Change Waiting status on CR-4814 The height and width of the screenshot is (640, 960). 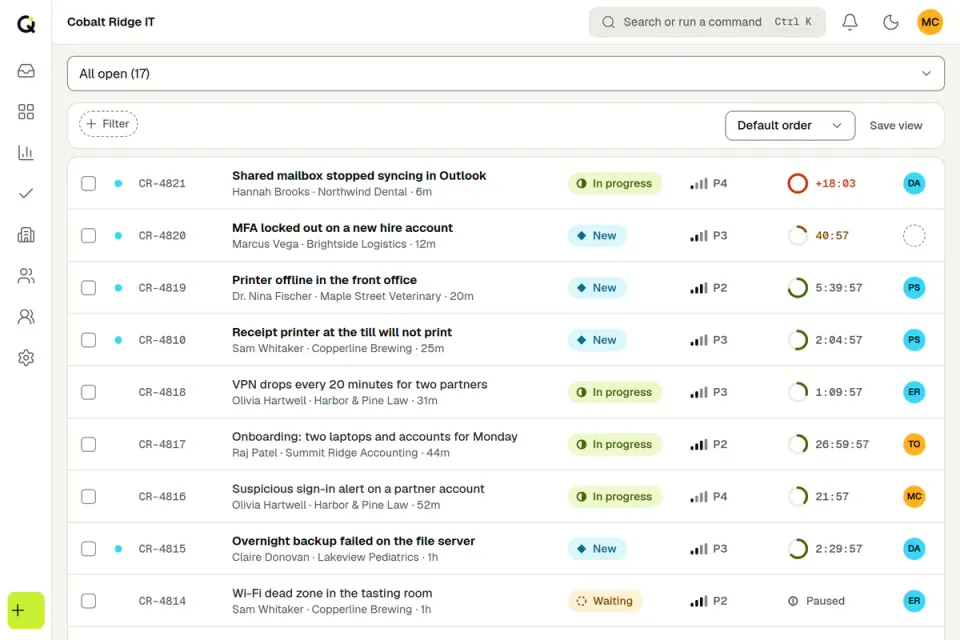click(605, 601)
